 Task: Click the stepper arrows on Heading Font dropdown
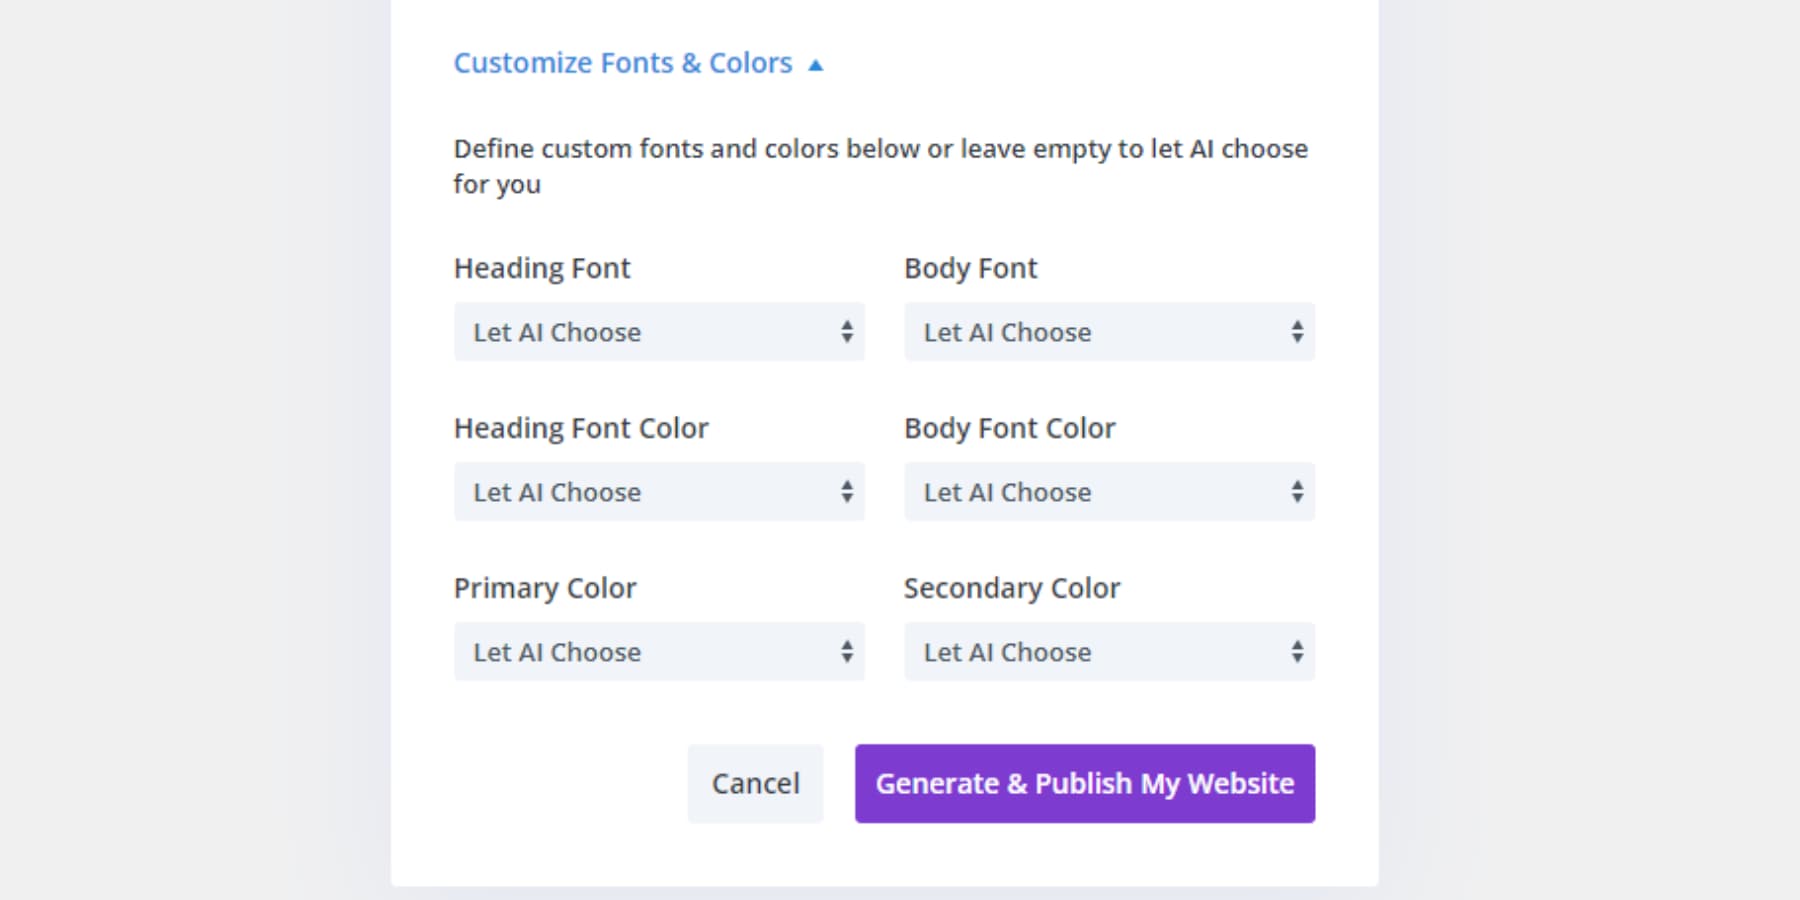845,332
